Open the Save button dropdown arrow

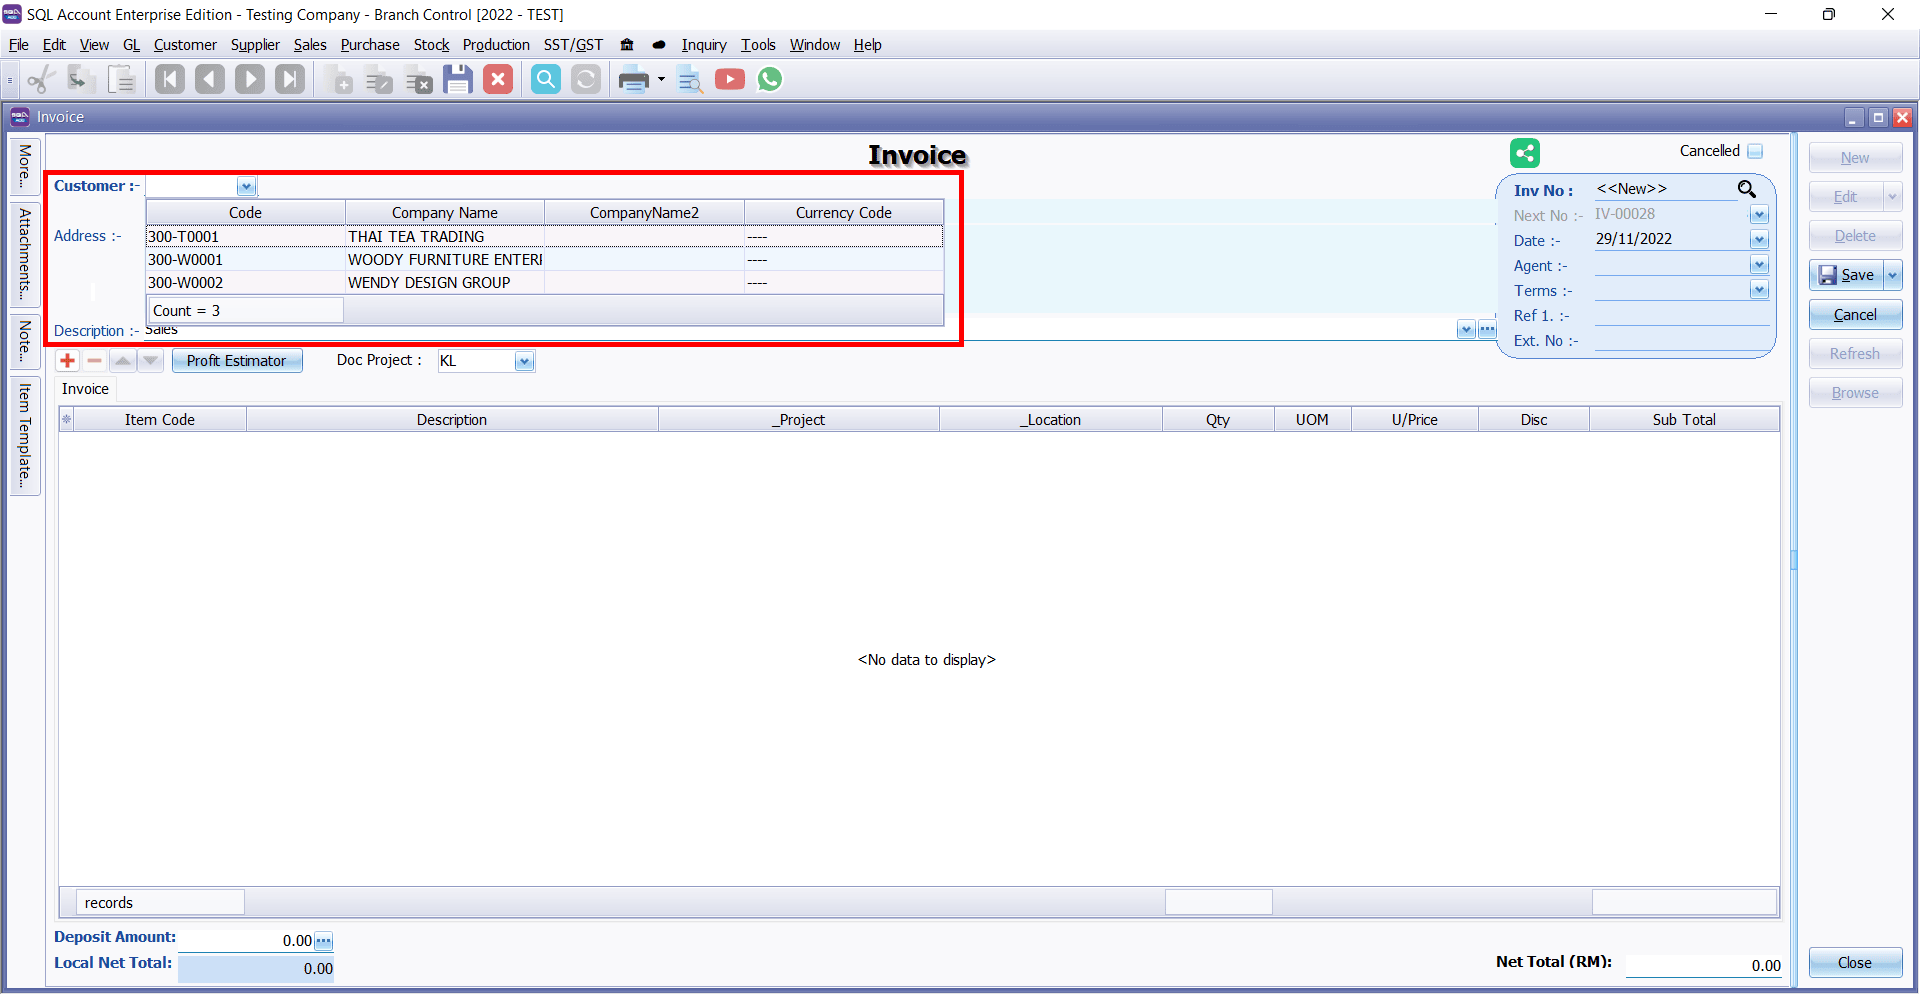pyautogui.click(x=1892, y=275)
